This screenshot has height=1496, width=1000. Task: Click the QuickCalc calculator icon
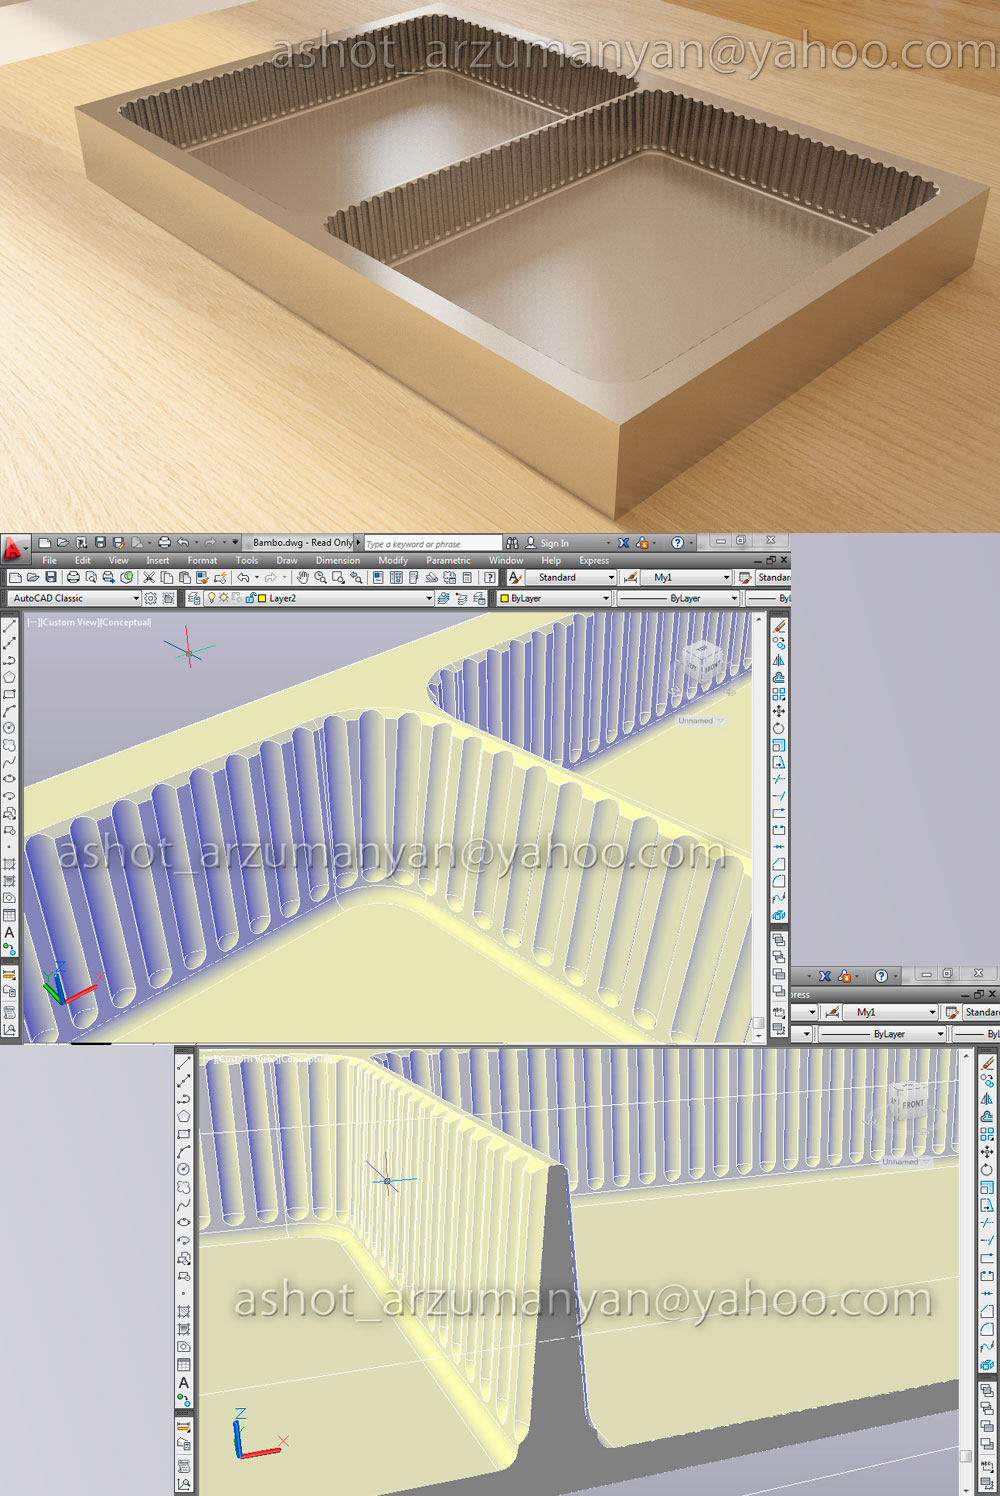click(467, 577)
